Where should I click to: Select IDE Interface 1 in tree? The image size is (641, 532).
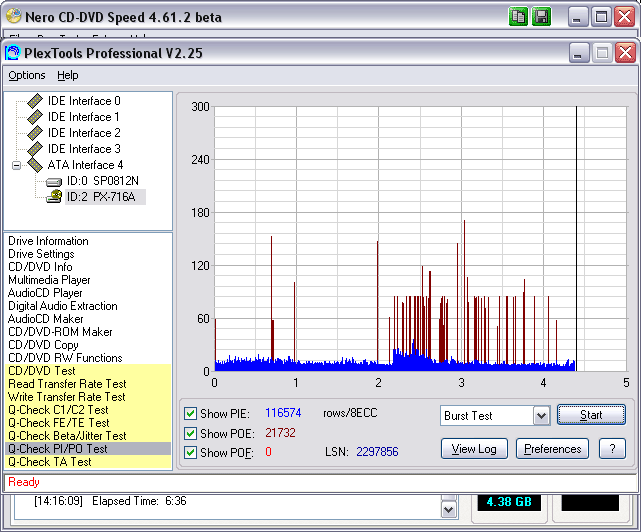(83, 117)
